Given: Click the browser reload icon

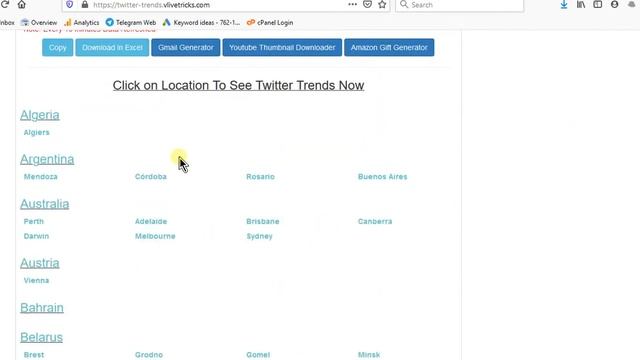Looking at the screenshot, I should click(x=4, y=4).
